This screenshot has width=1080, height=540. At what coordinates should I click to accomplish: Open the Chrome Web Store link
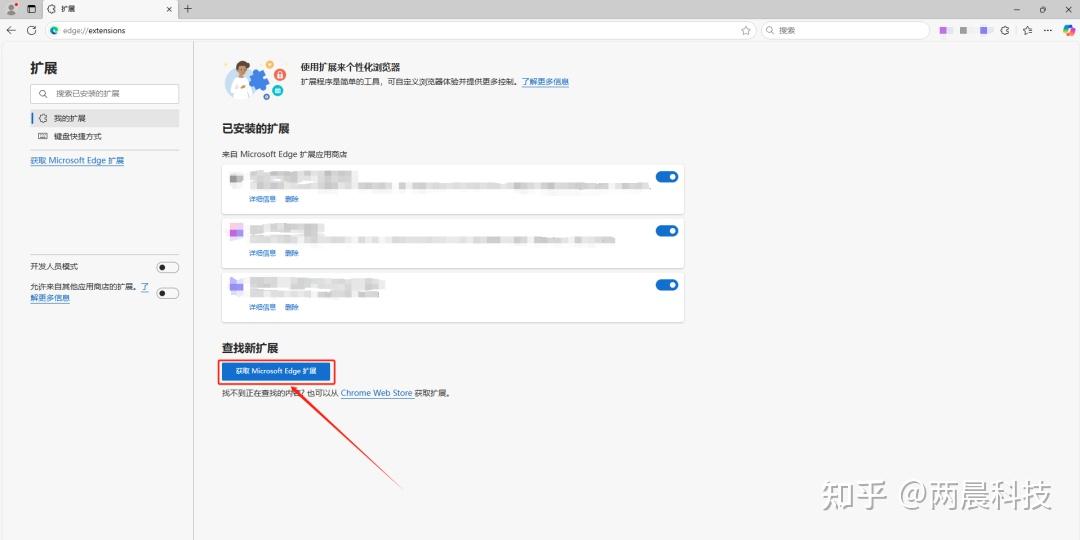[x=377, y=393]
